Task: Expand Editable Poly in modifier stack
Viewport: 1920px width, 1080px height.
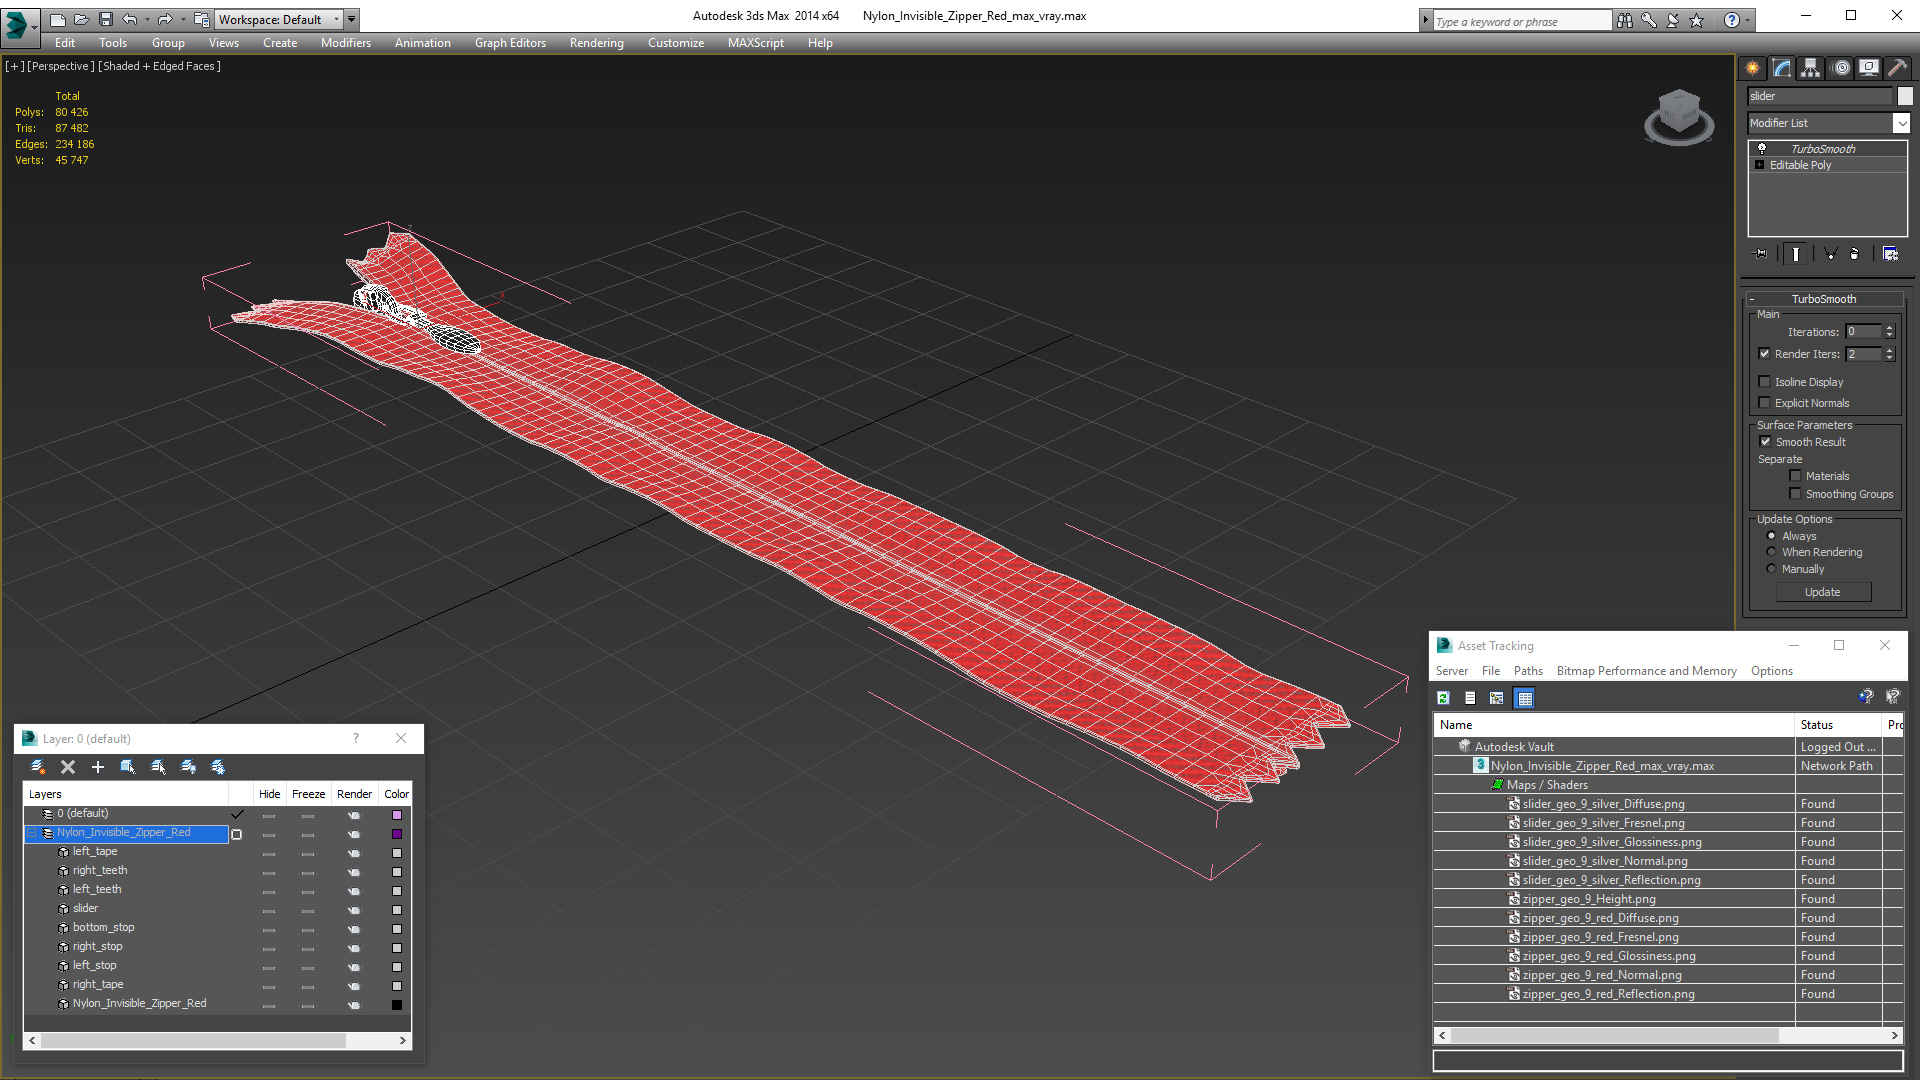Action: [x=1759, y=165]
